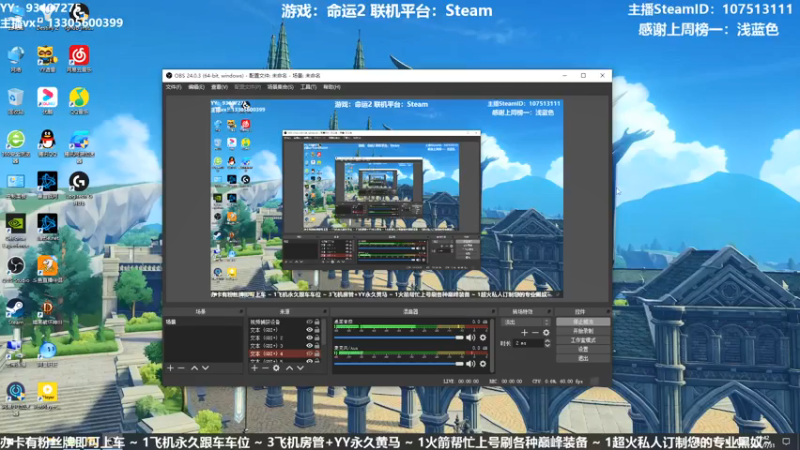The height and width of the screenshot is (450, 800).
Task: Open source properties gear in Sources panel
Action: [x=276, y=368]
